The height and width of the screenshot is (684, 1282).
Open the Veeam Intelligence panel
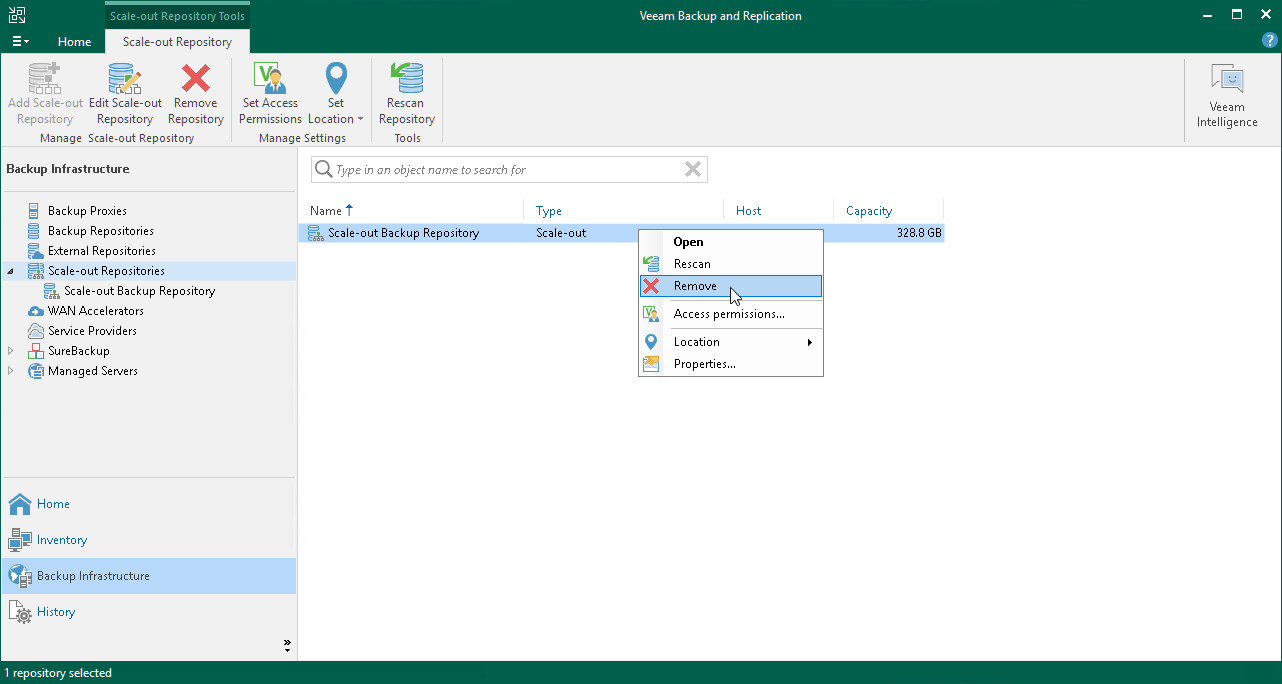(x=1226, y=95)
